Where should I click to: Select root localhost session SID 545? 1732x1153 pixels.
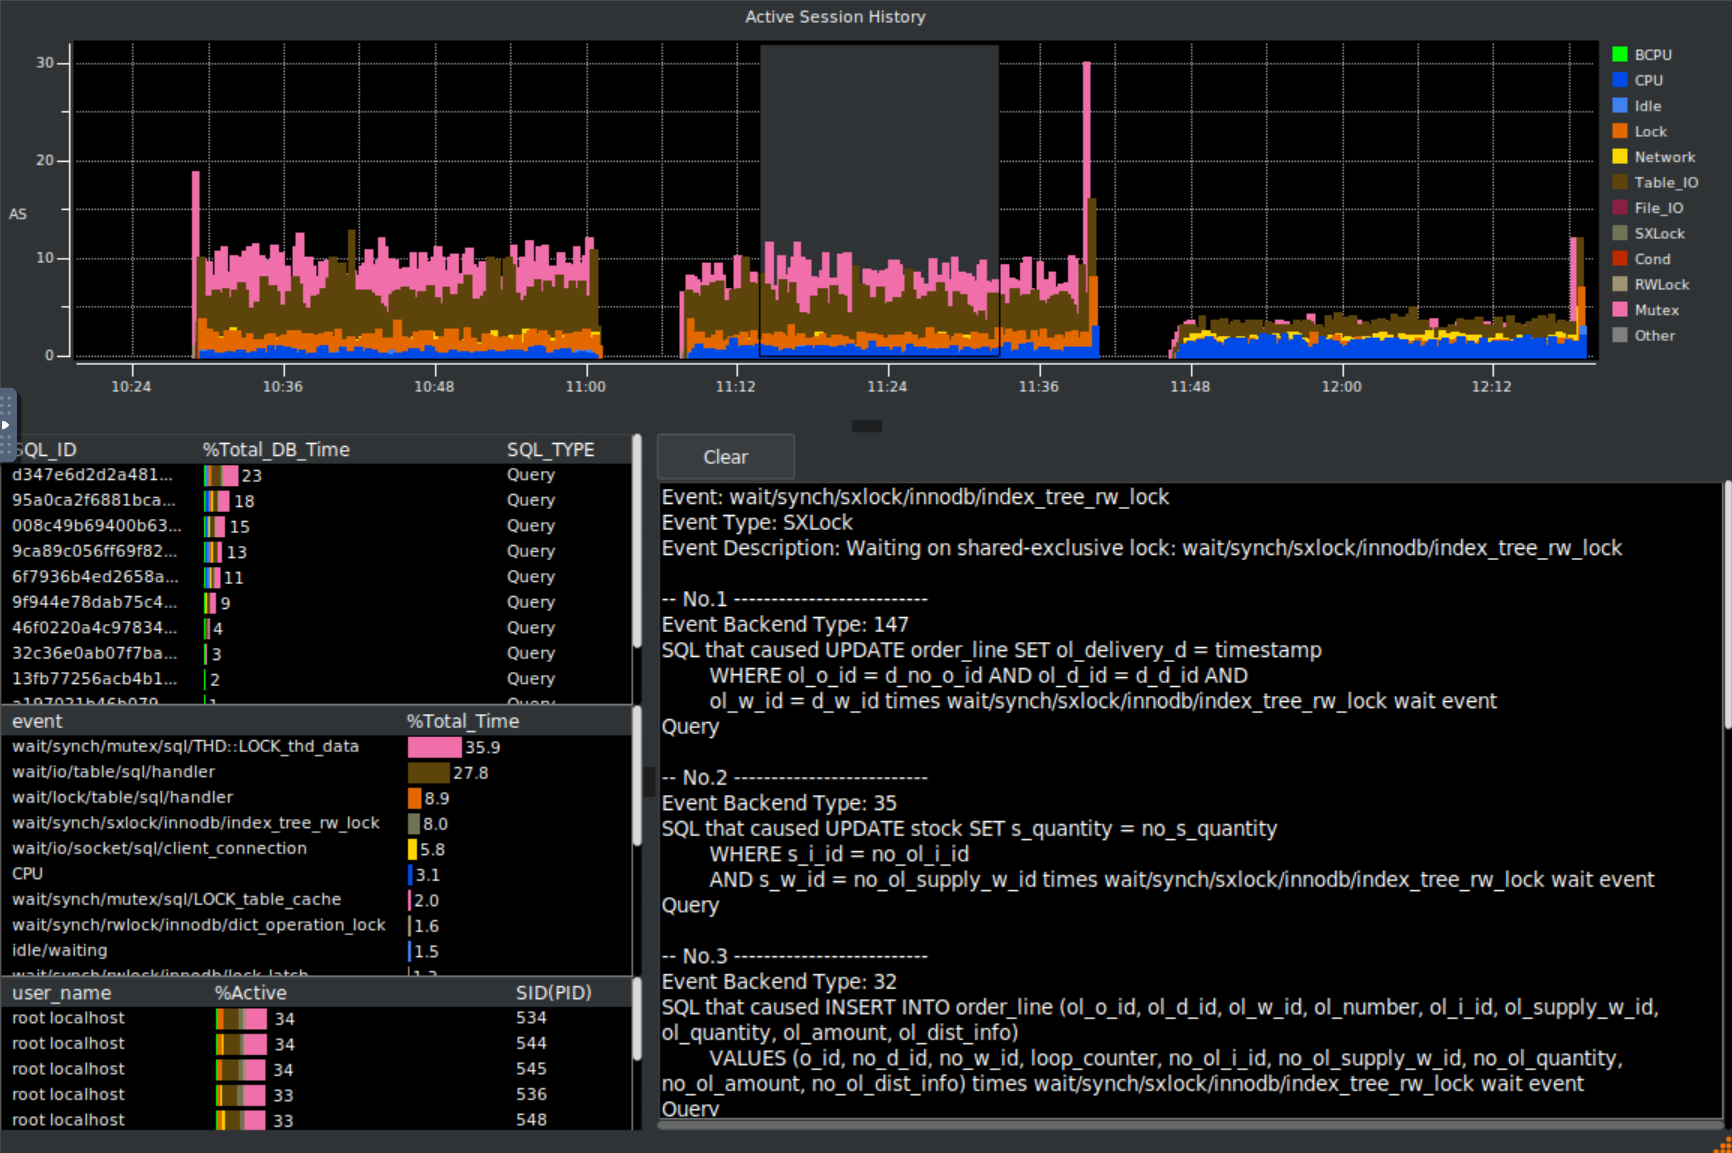(316, 1069)
